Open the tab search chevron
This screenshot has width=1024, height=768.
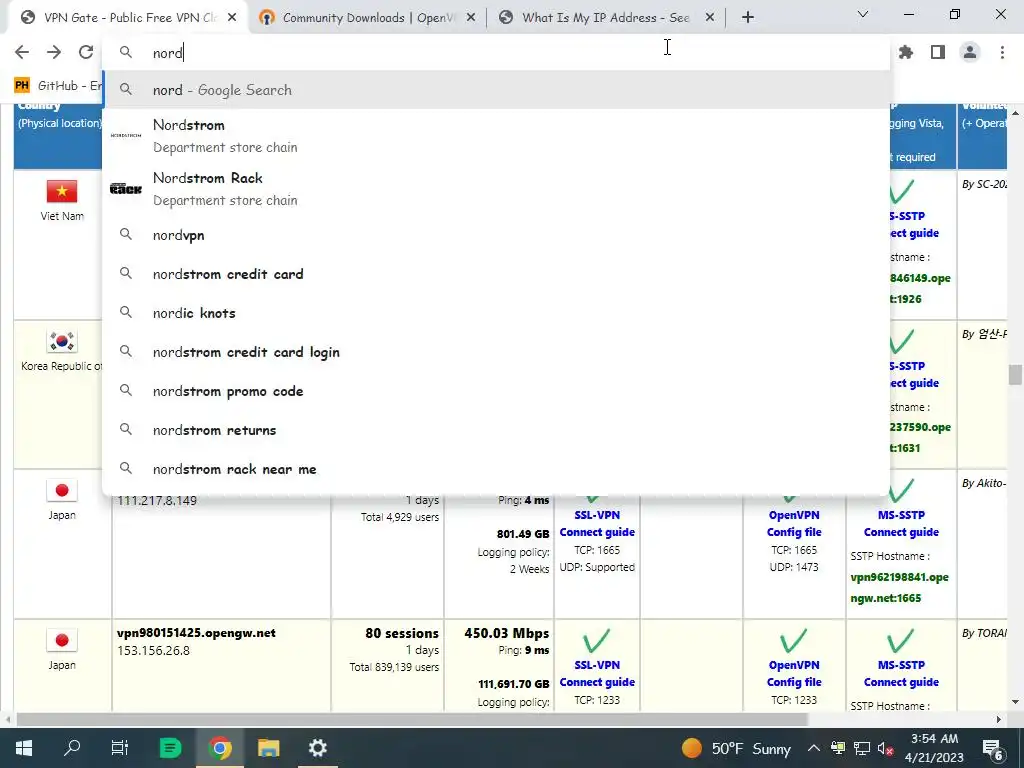863,14
